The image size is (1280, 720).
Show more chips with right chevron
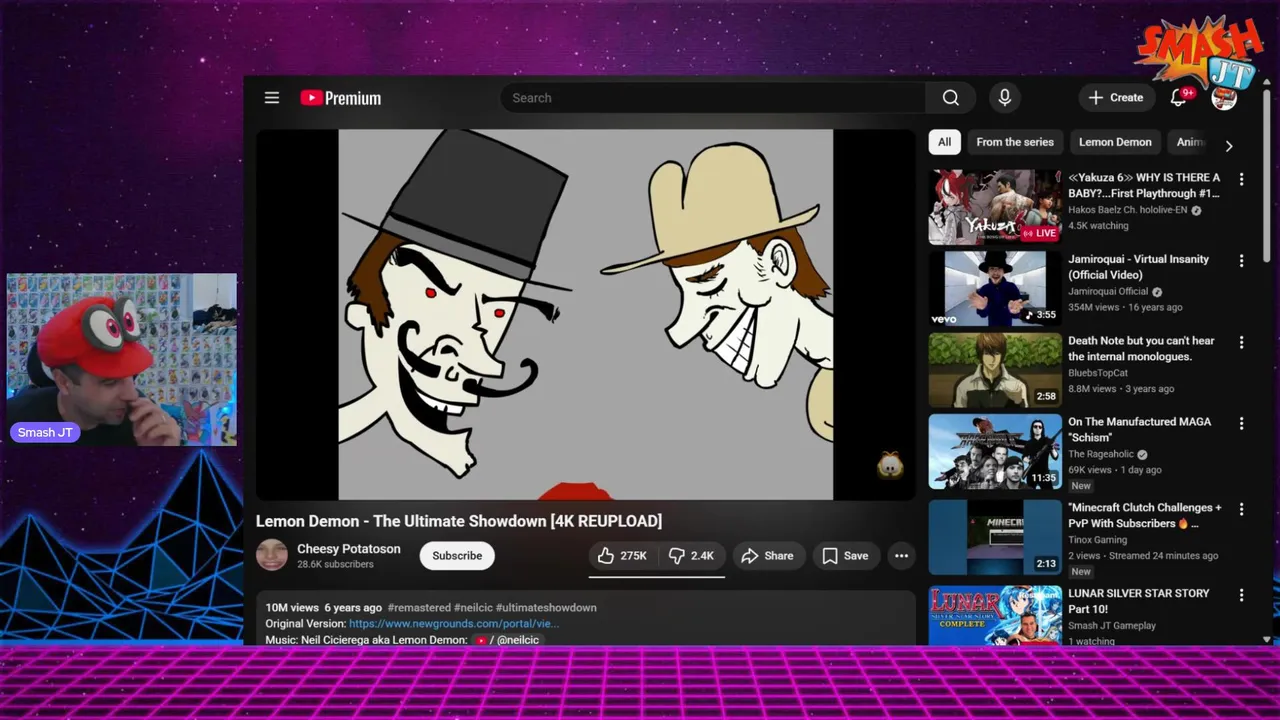click(1229, 146)
